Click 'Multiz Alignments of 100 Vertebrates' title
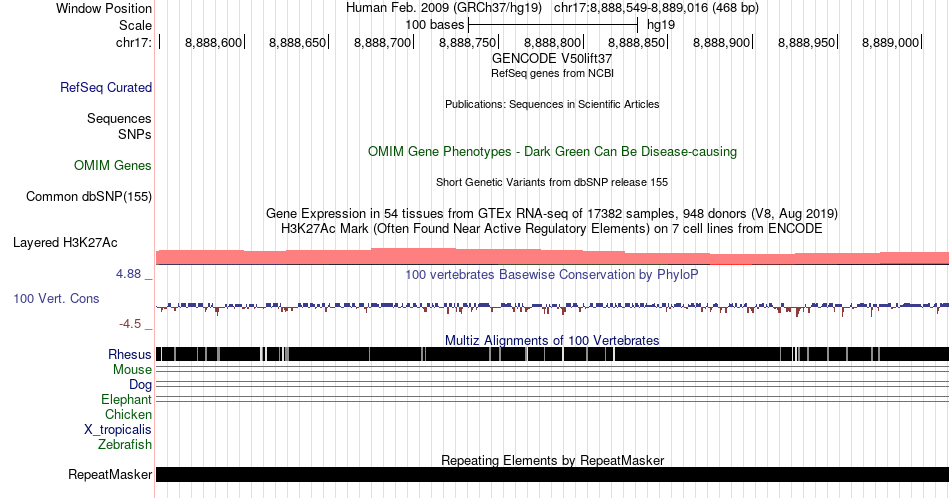950x498 pixels. [x=552, y=340]
